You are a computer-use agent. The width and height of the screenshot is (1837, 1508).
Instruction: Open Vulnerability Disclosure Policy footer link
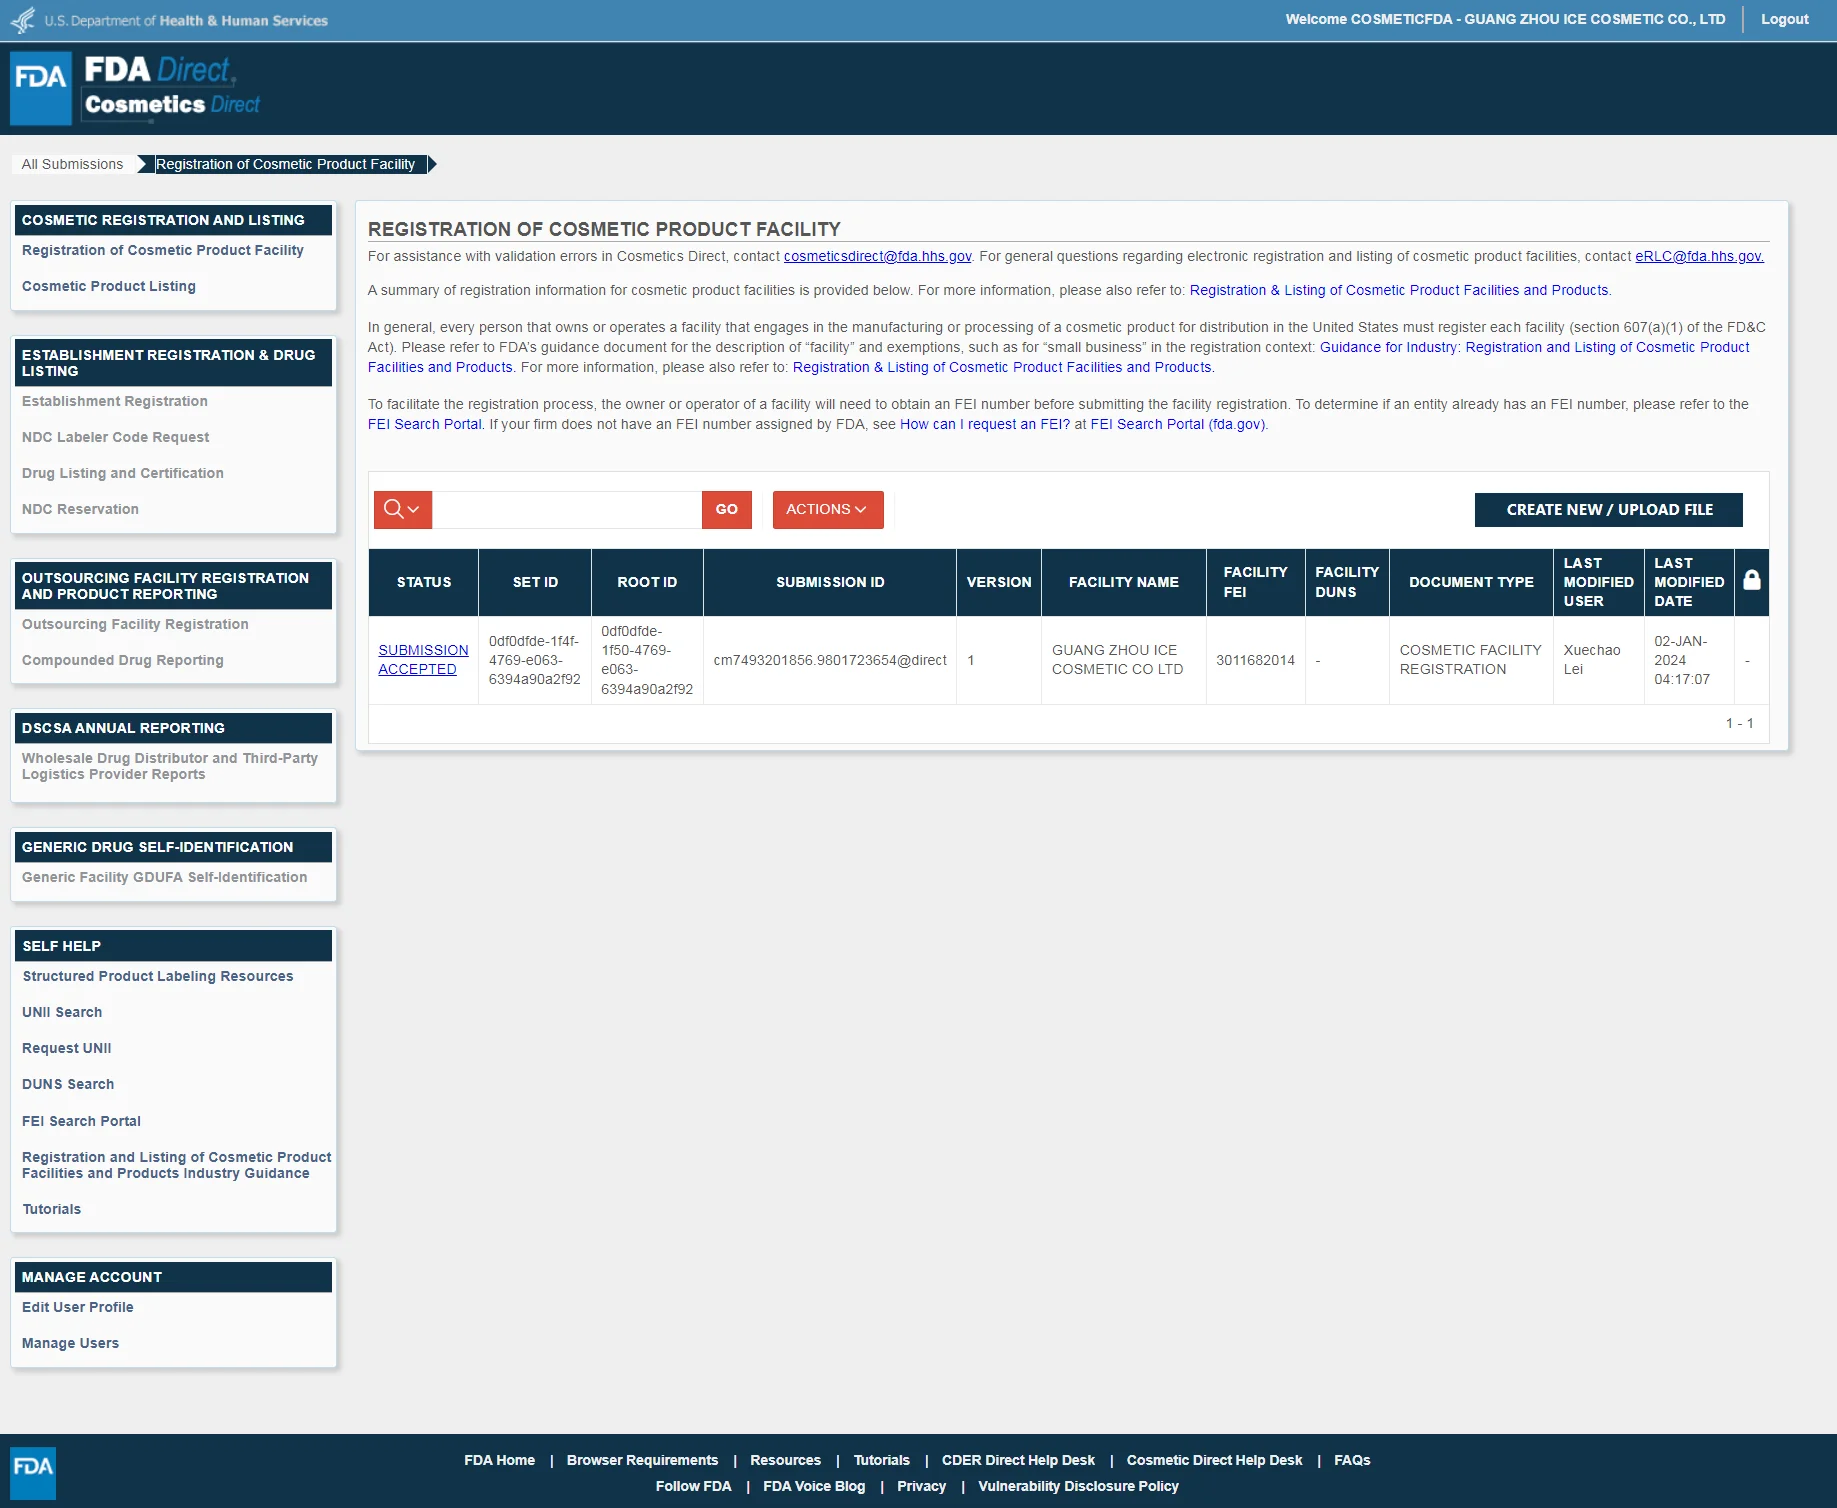(1078, 1486)
